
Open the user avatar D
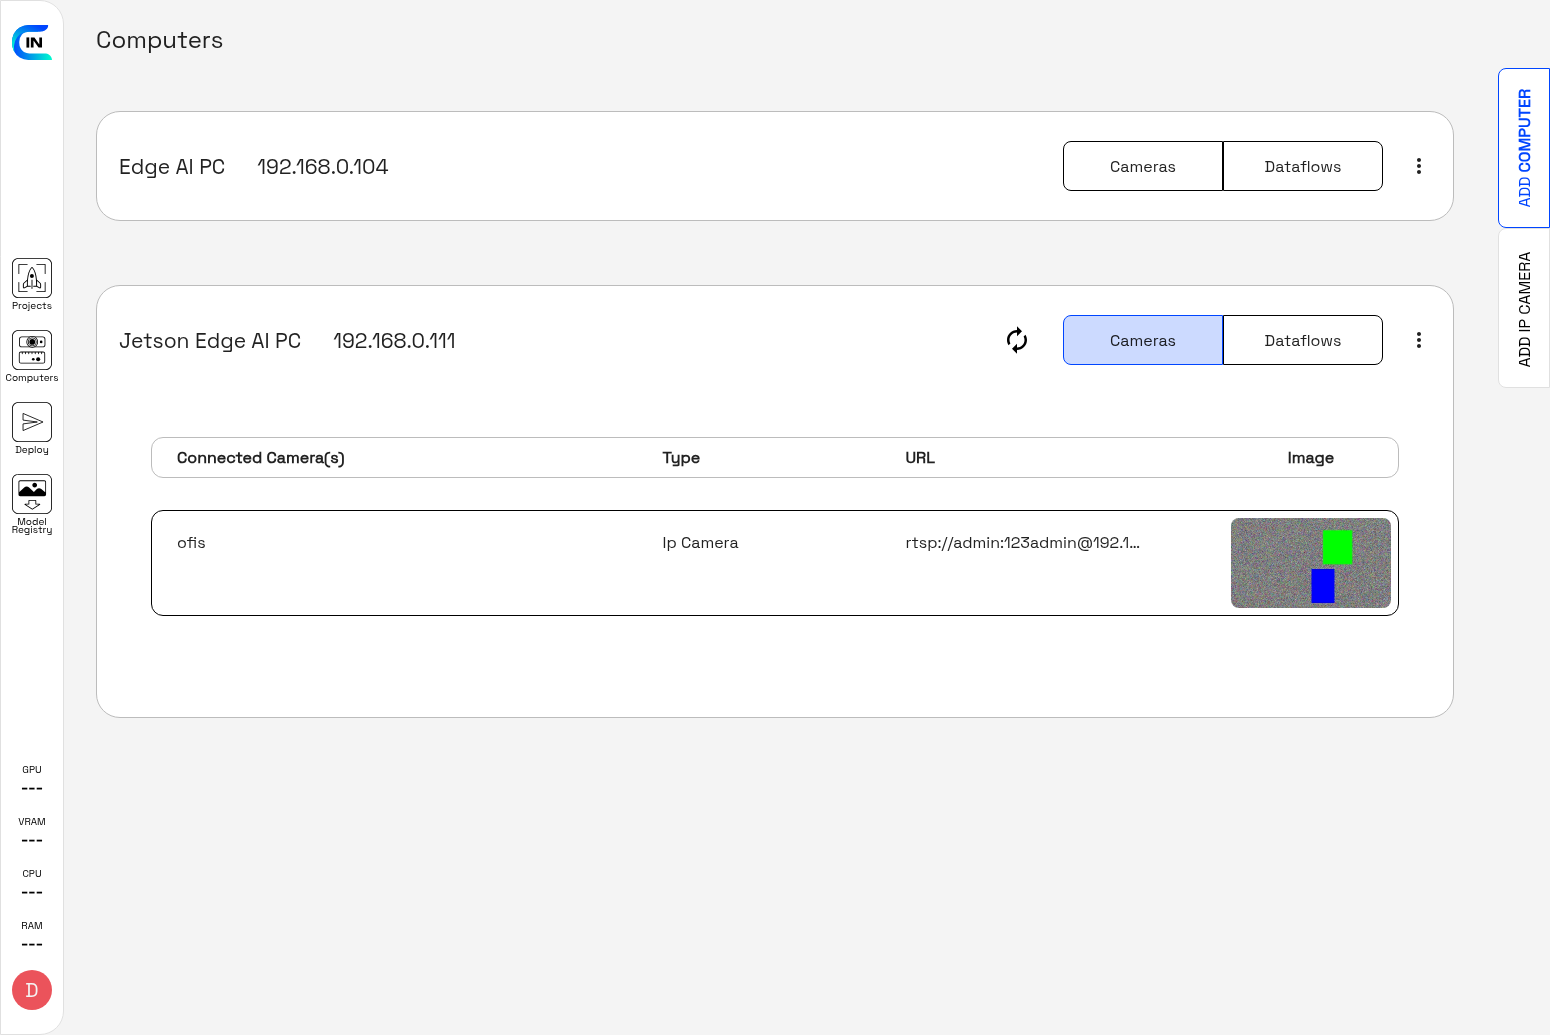pyautogui.click(x=32, y=990)
